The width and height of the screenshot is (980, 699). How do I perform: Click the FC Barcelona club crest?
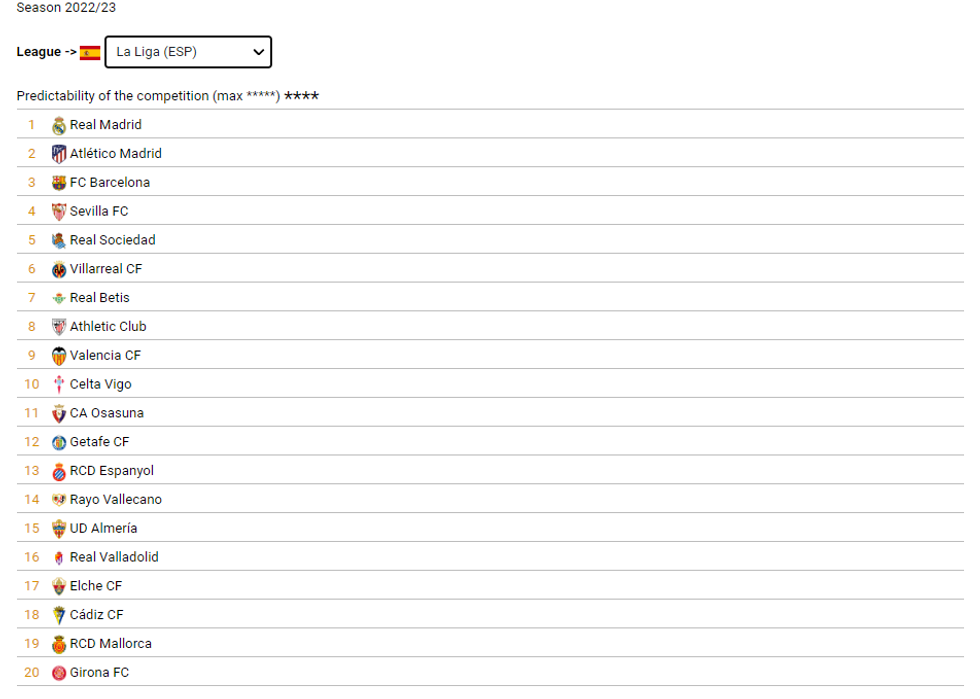(x=59, y=183)
